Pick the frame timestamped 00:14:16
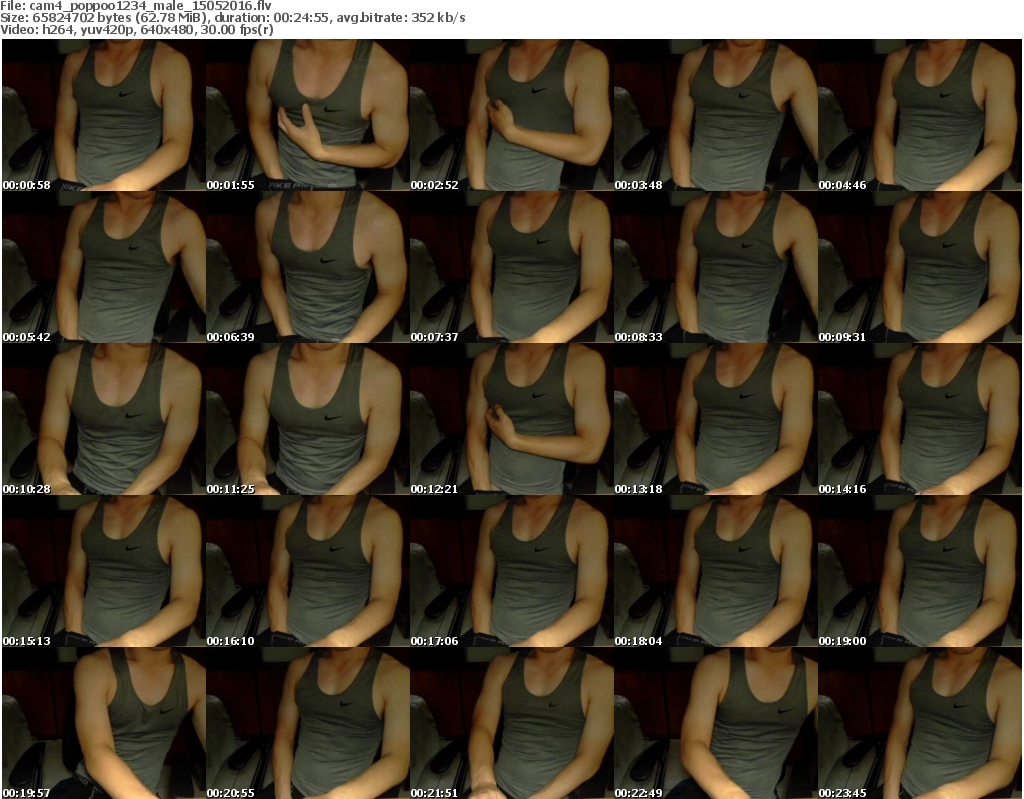Screen dimensions: 1024x799 click(x=920, y=419)
